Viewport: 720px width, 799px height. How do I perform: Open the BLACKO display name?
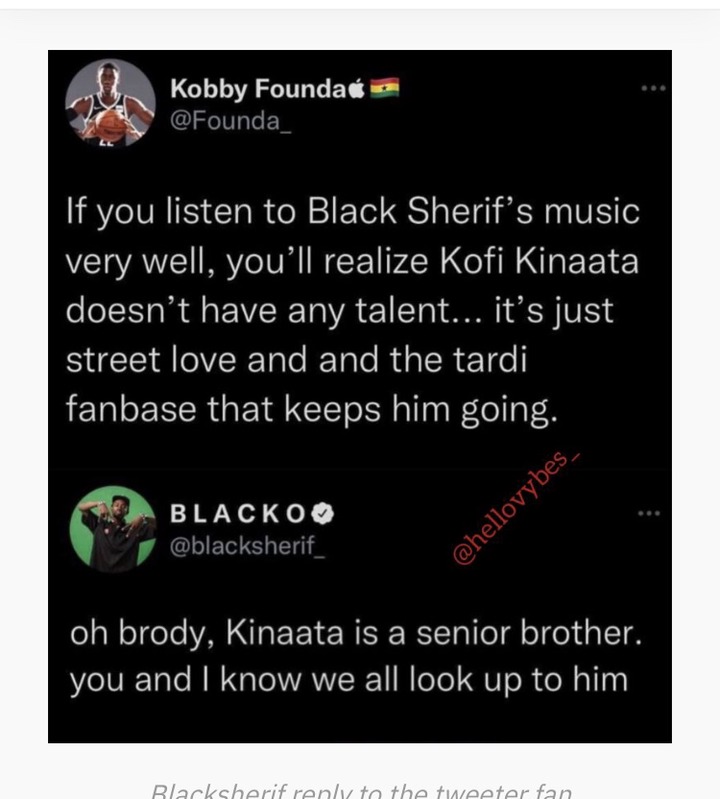(238, 513)
